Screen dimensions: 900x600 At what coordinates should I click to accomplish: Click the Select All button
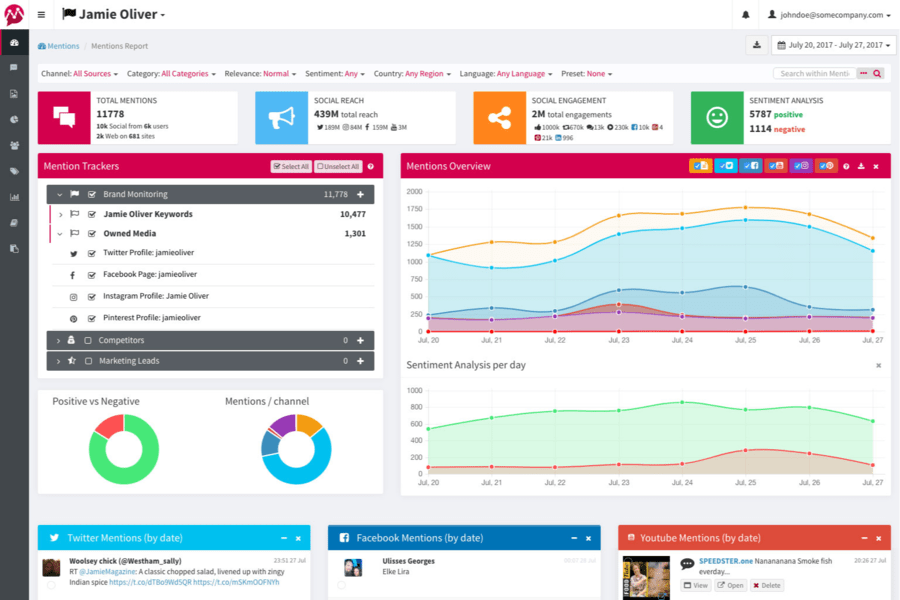click(x=291, y=167)
